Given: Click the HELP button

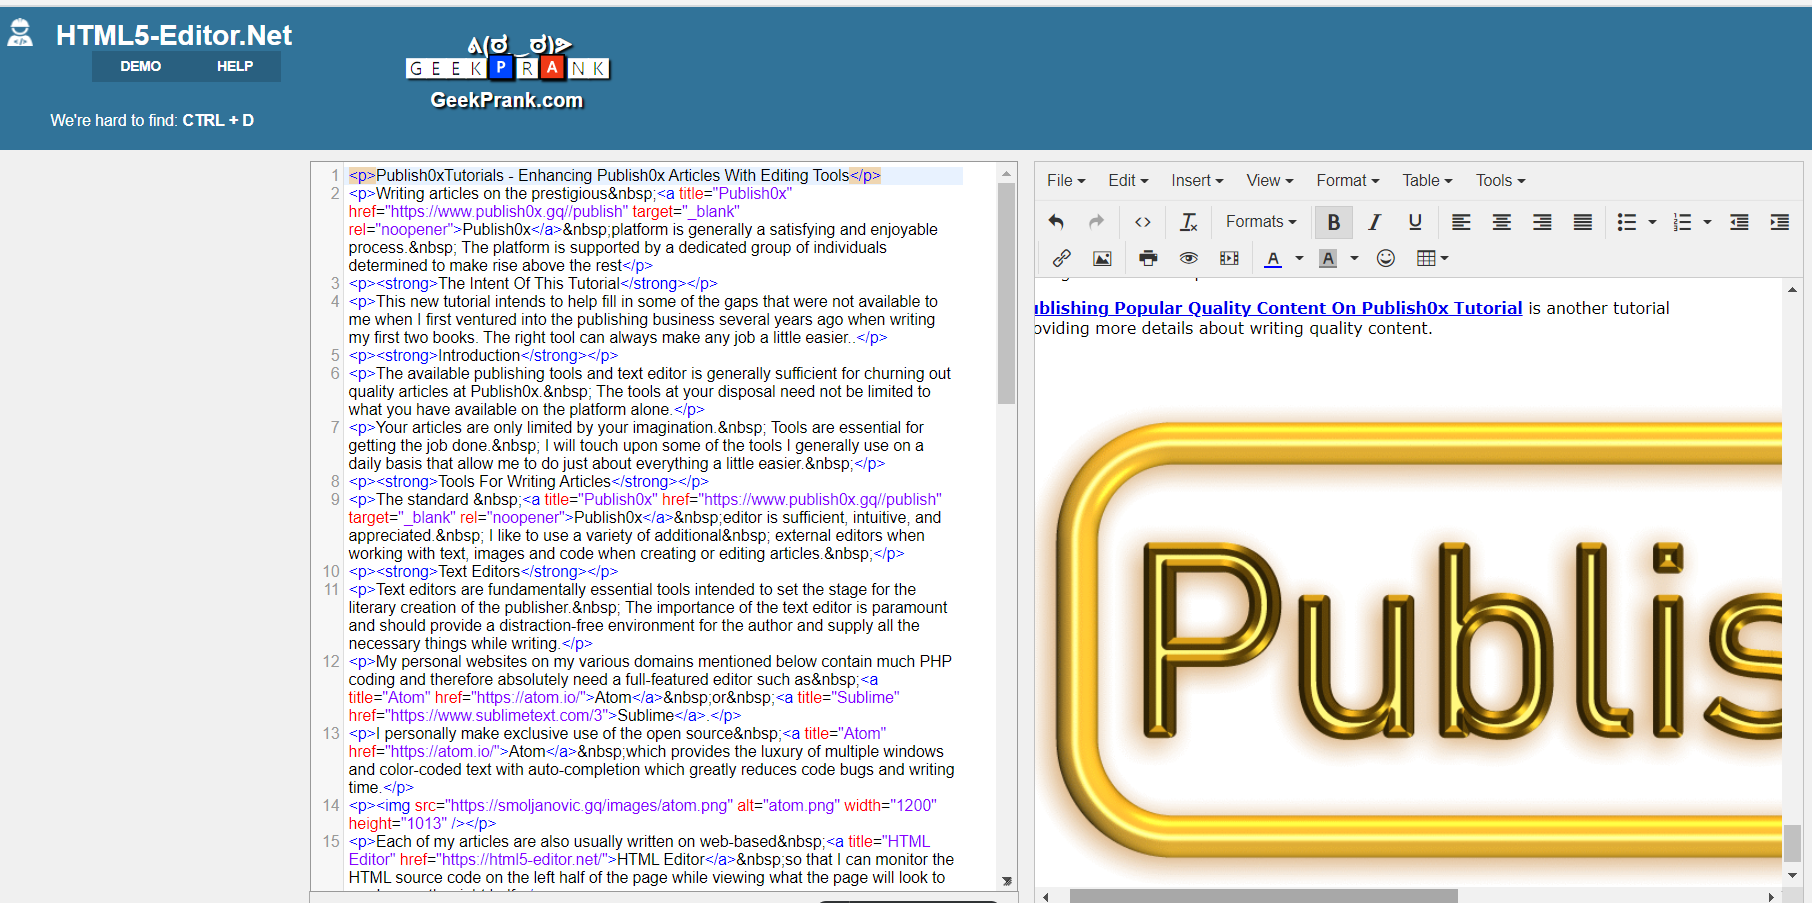Looking at the screenshot, I should (235, 66).
